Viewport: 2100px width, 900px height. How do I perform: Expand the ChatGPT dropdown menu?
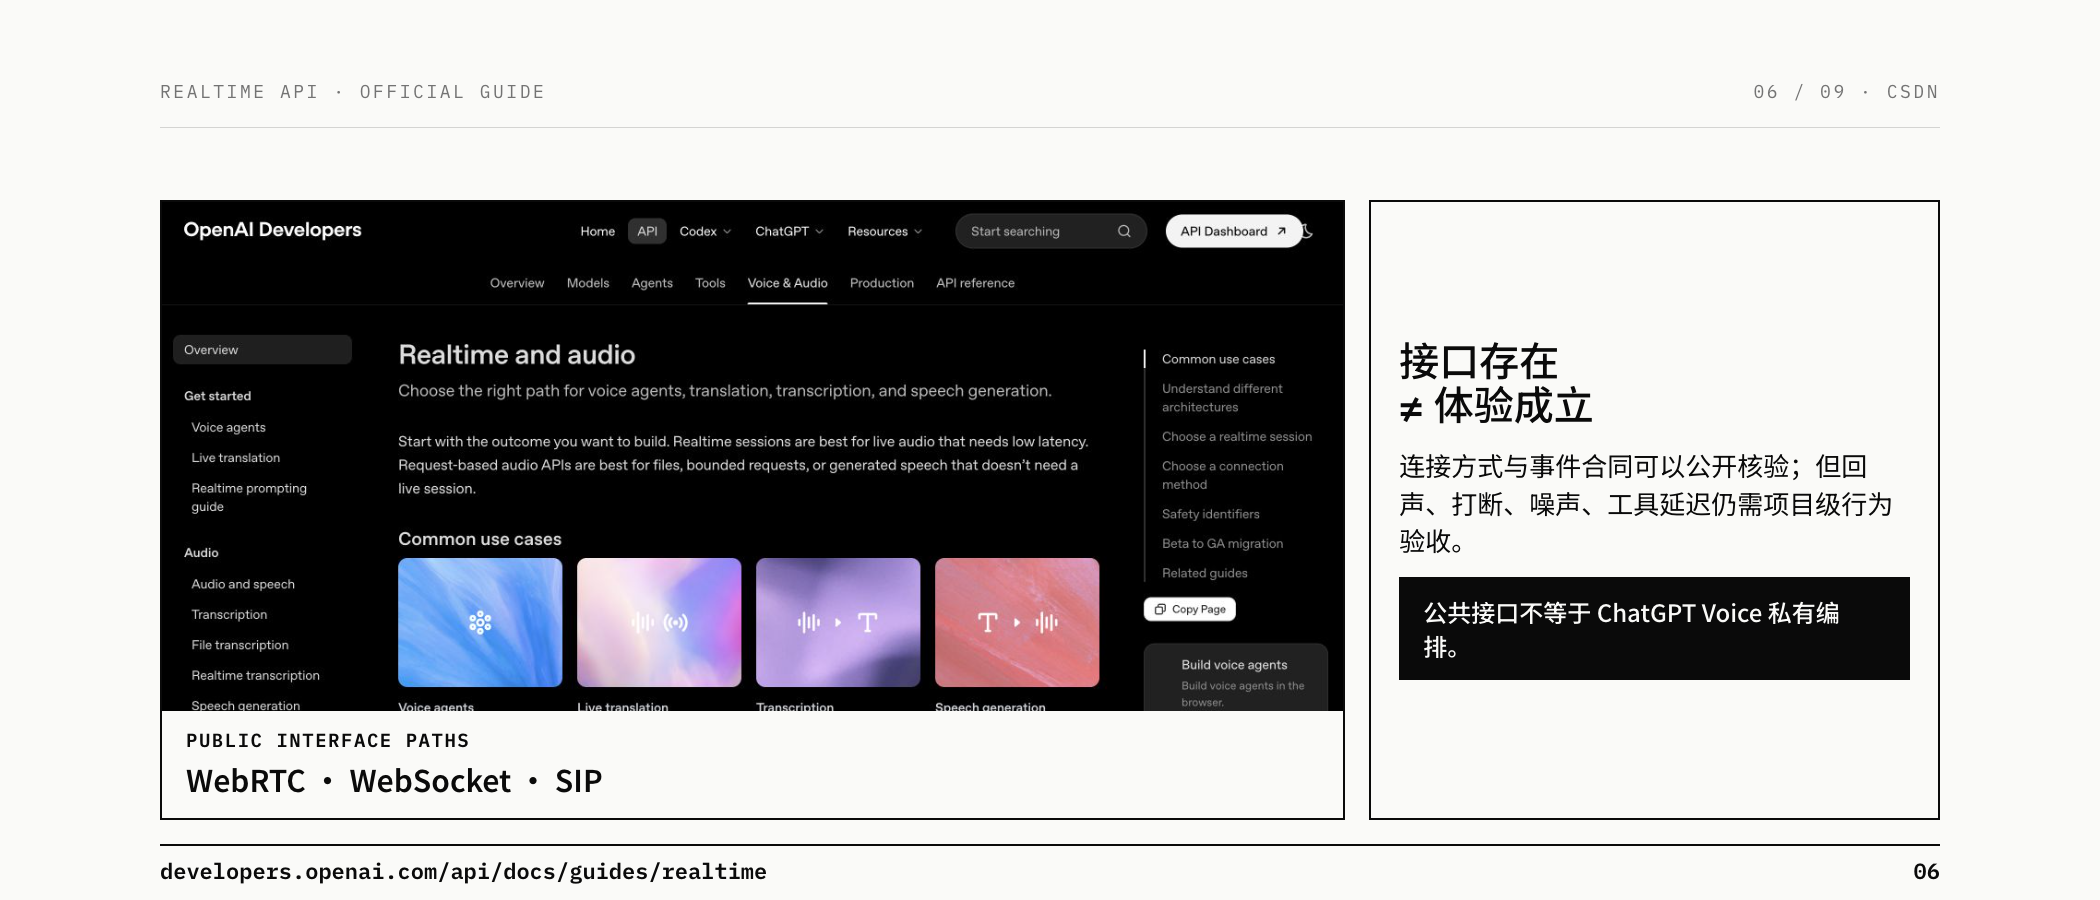pyautogui.click(x=789, y=231)
